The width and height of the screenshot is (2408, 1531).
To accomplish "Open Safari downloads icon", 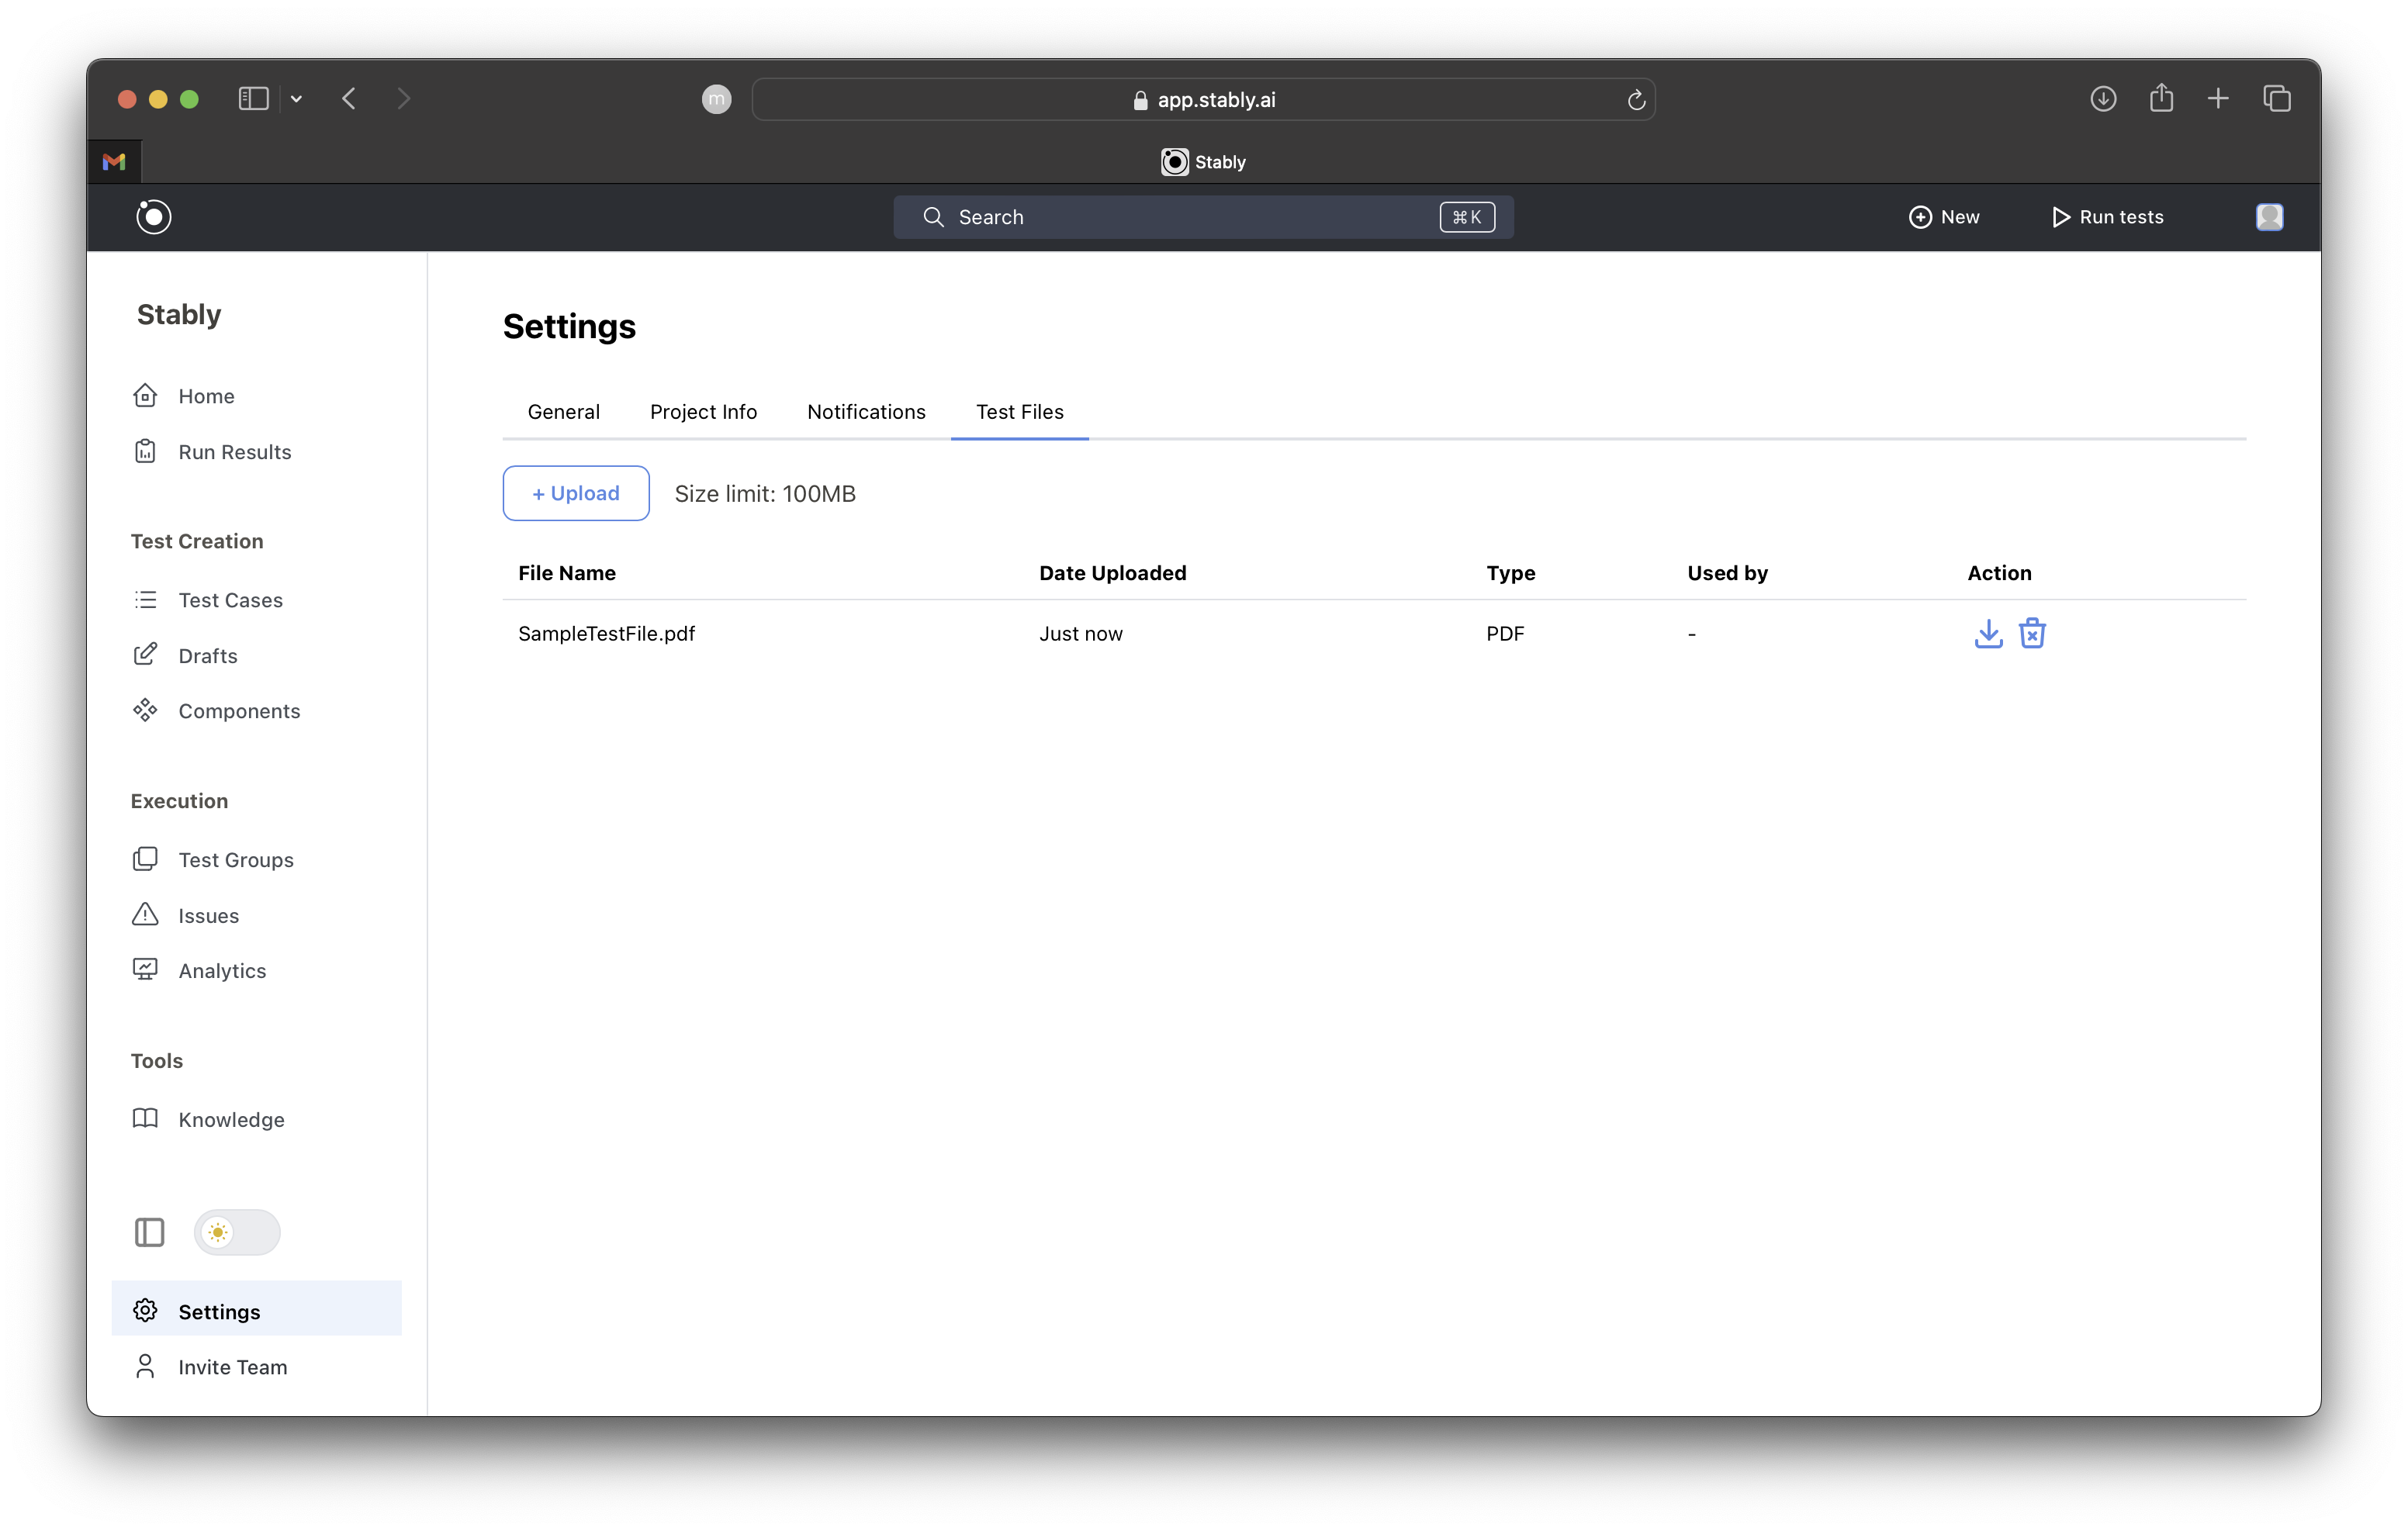I will (2103, 99).
